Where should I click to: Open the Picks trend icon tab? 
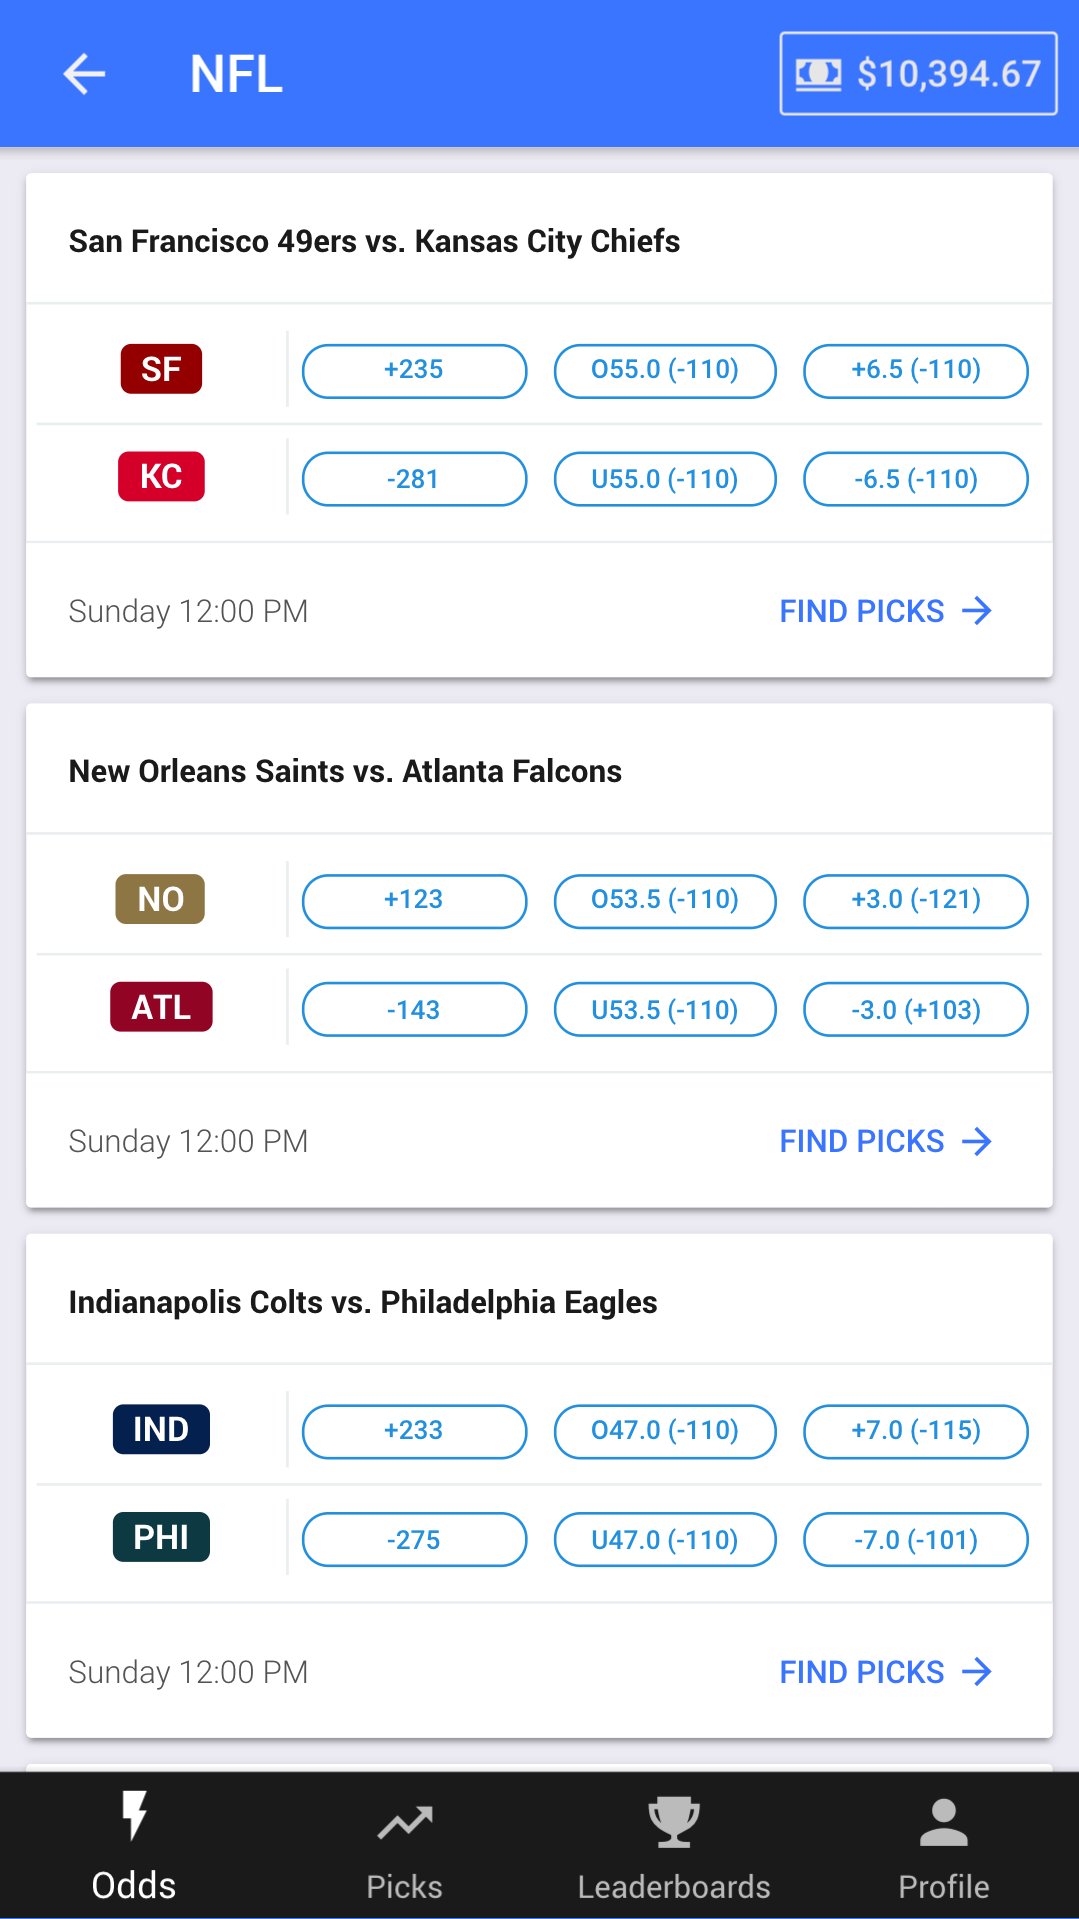[404, 1824]
